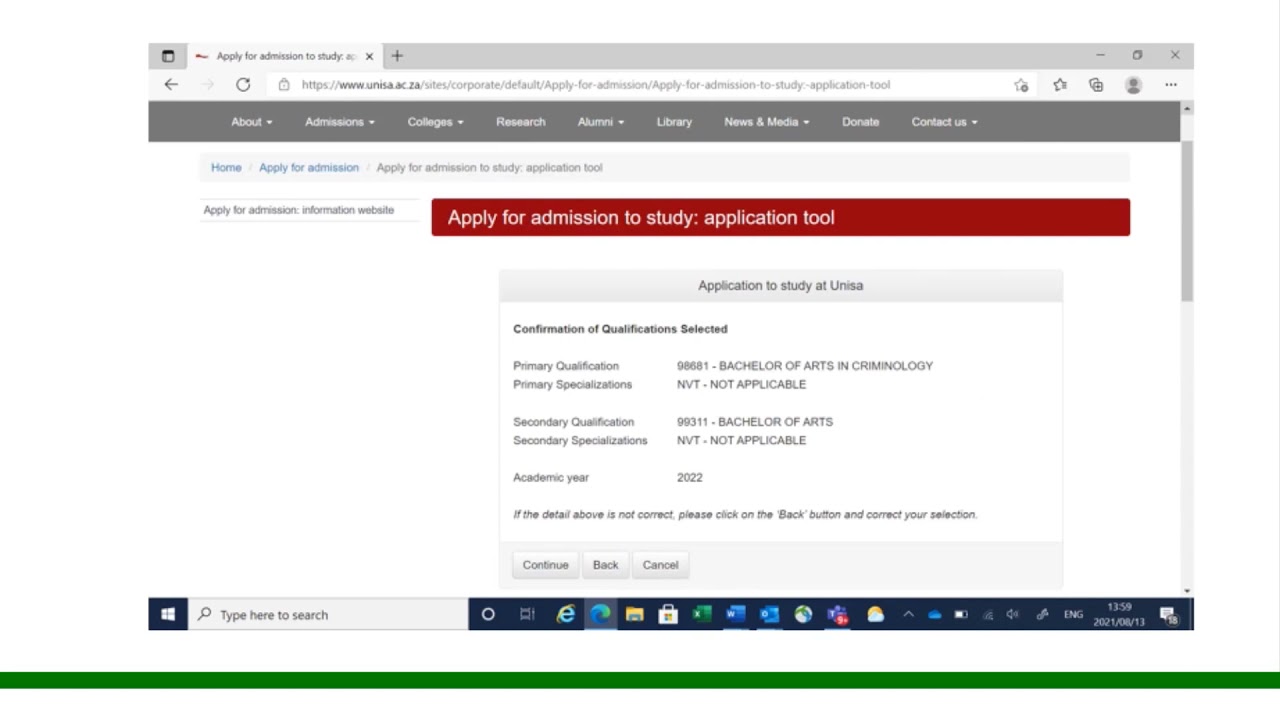
Task: Click the URL address bar
Action: (640, 85)
